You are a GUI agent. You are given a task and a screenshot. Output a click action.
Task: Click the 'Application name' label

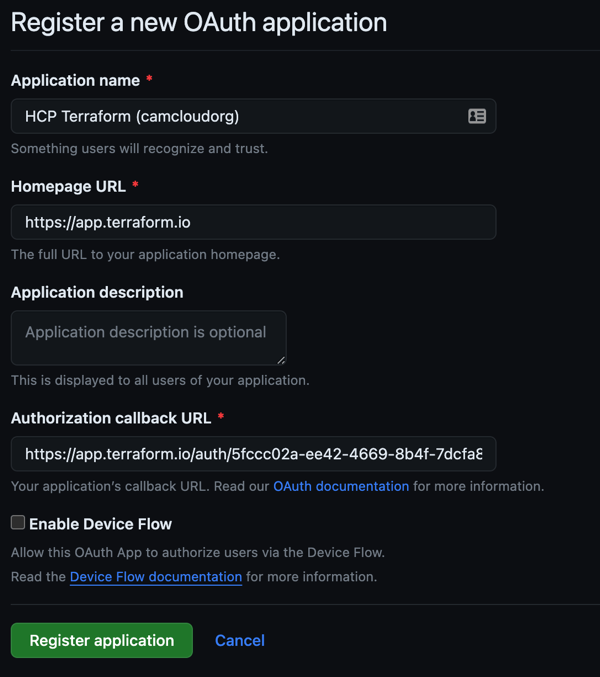tap(76, 80)
